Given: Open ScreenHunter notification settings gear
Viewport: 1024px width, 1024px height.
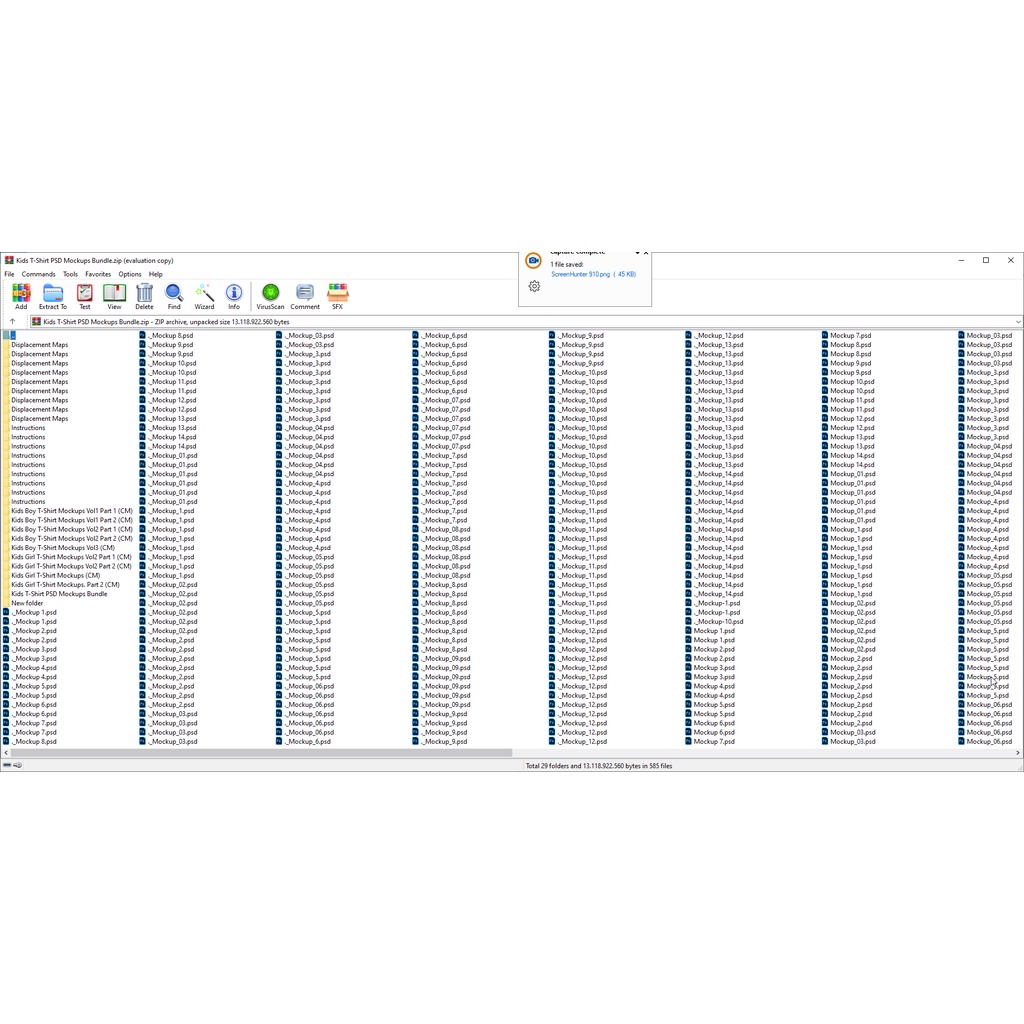Looking at the screenshot, I should [x=534, y=286].
